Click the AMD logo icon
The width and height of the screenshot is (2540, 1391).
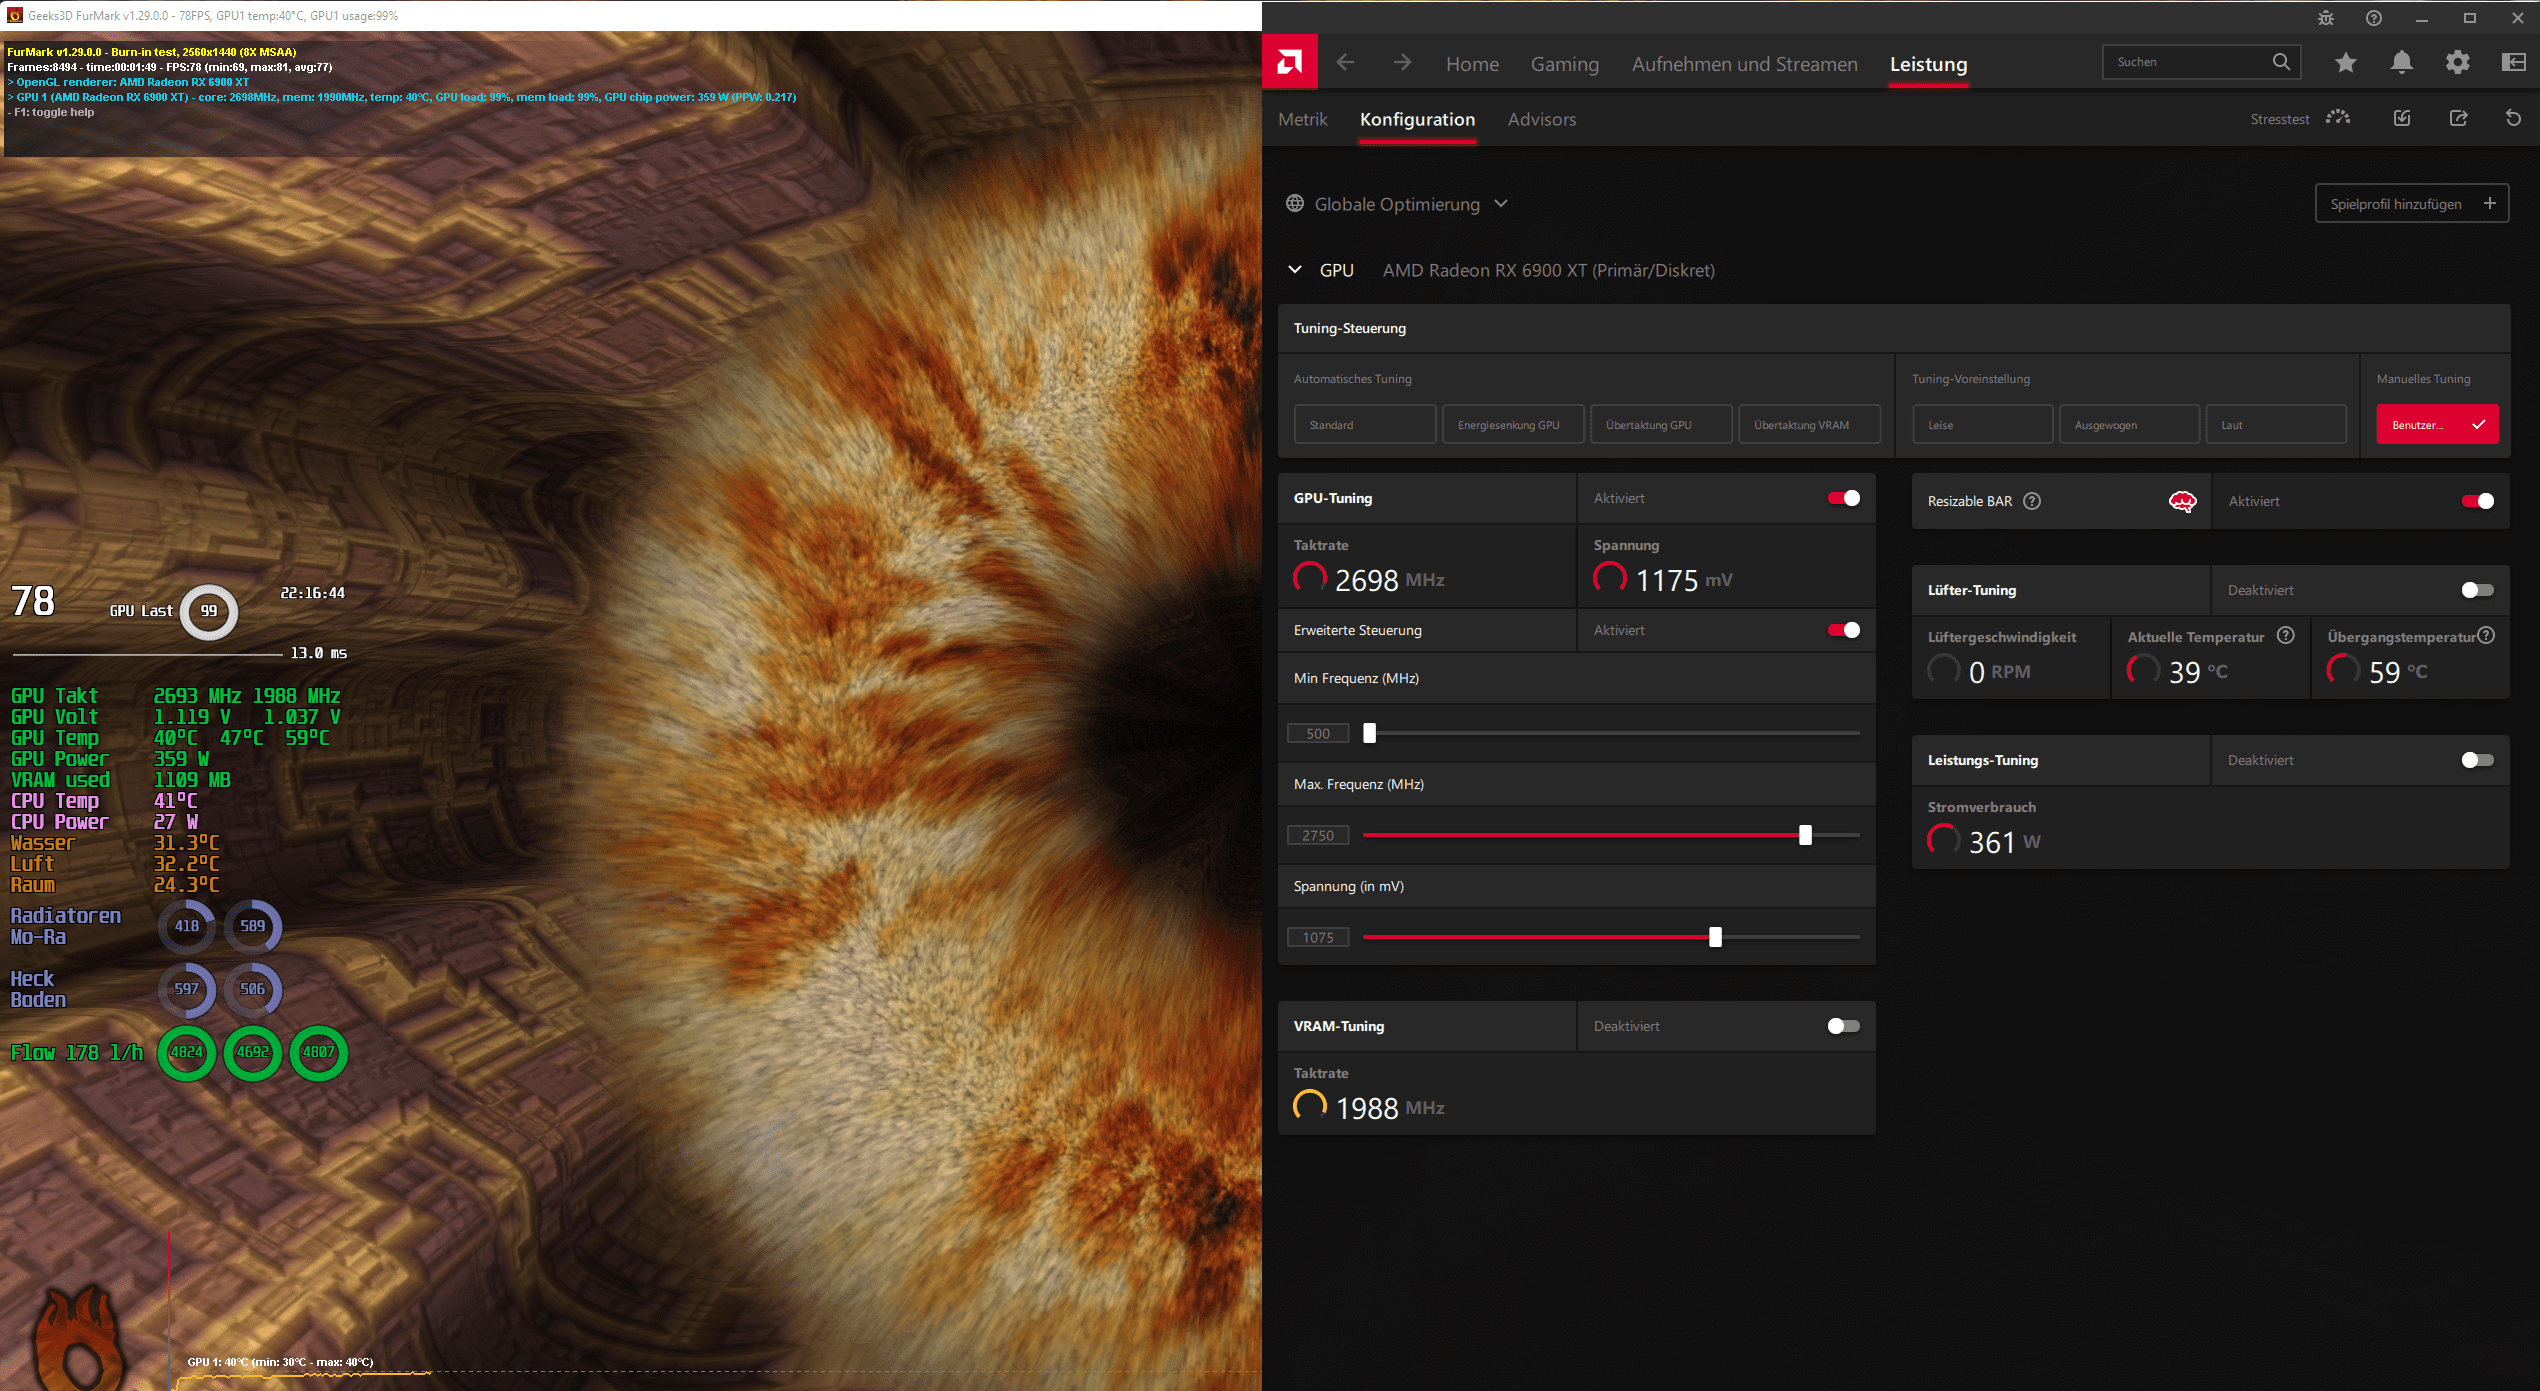1290,63
